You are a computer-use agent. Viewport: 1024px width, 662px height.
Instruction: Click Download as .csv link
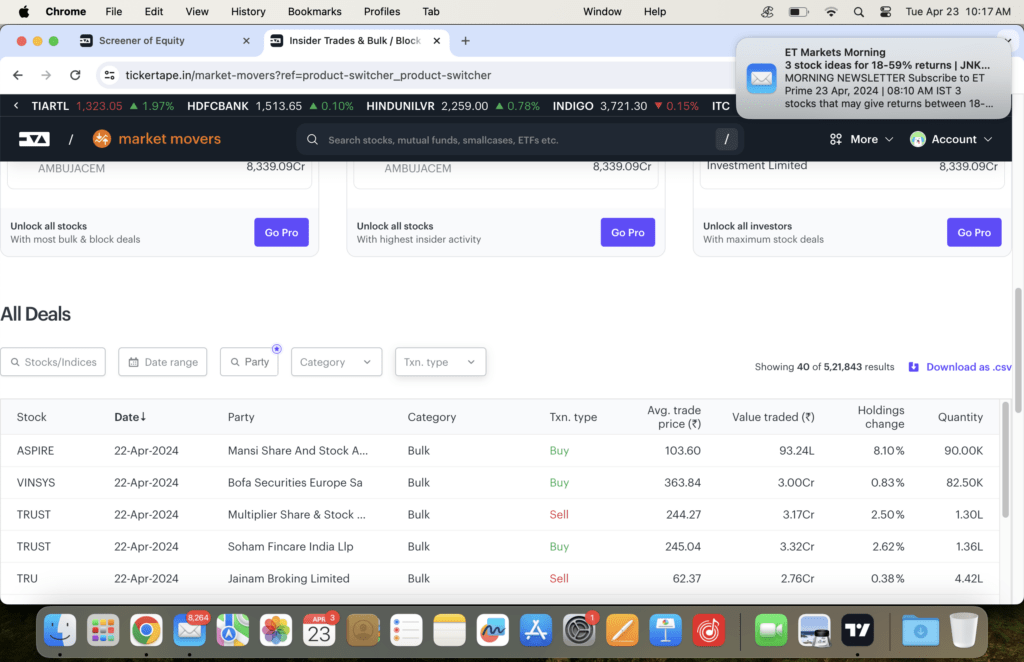click(x=968, y=367)
